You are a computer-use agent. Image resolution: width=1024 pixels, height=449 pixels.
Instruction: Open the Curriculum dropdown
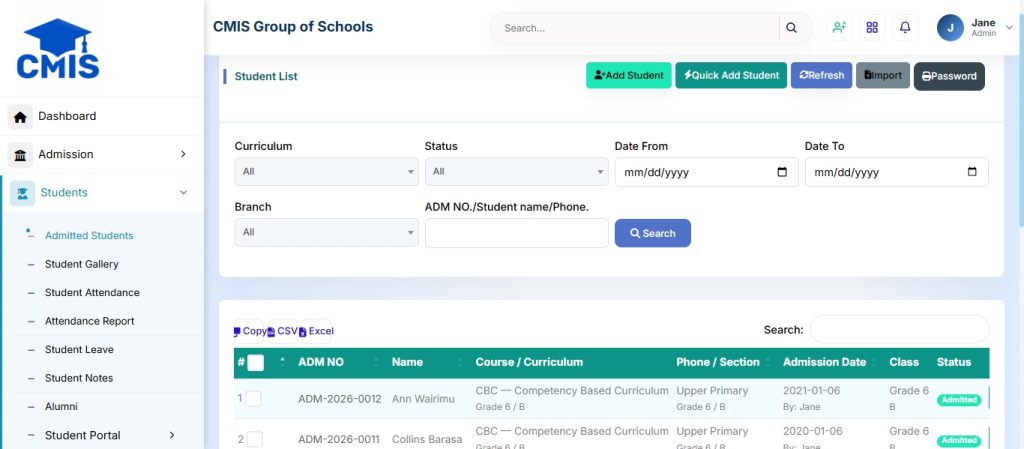[327, 172]
